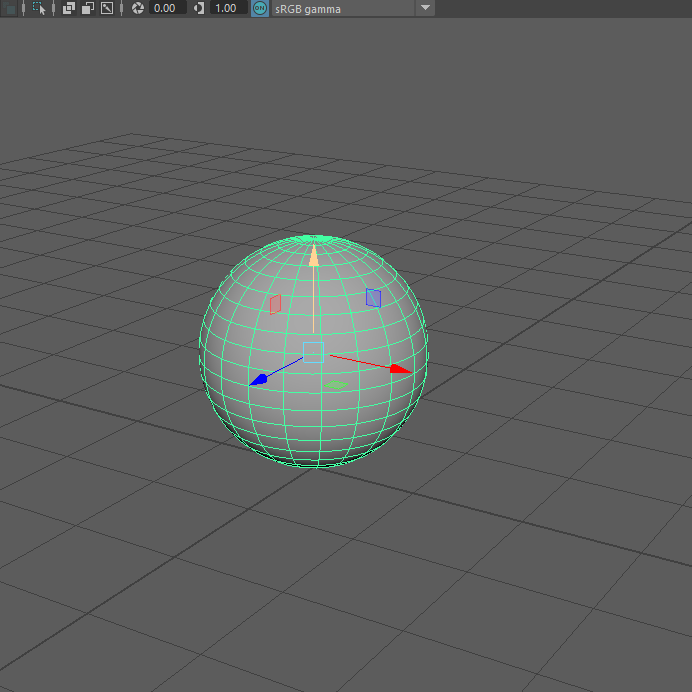Click the sphere's bottom wireframe edge
Image resolution: width=692 pixels, height=692 pixels.
(314, 463)
